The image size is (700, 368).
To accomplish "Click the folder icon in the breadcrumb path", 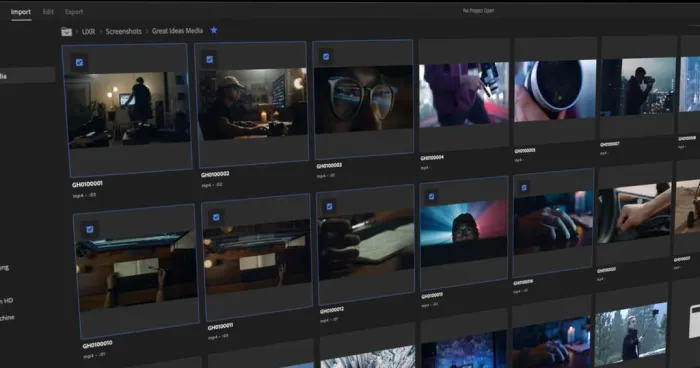I will (x=67, y=32).
